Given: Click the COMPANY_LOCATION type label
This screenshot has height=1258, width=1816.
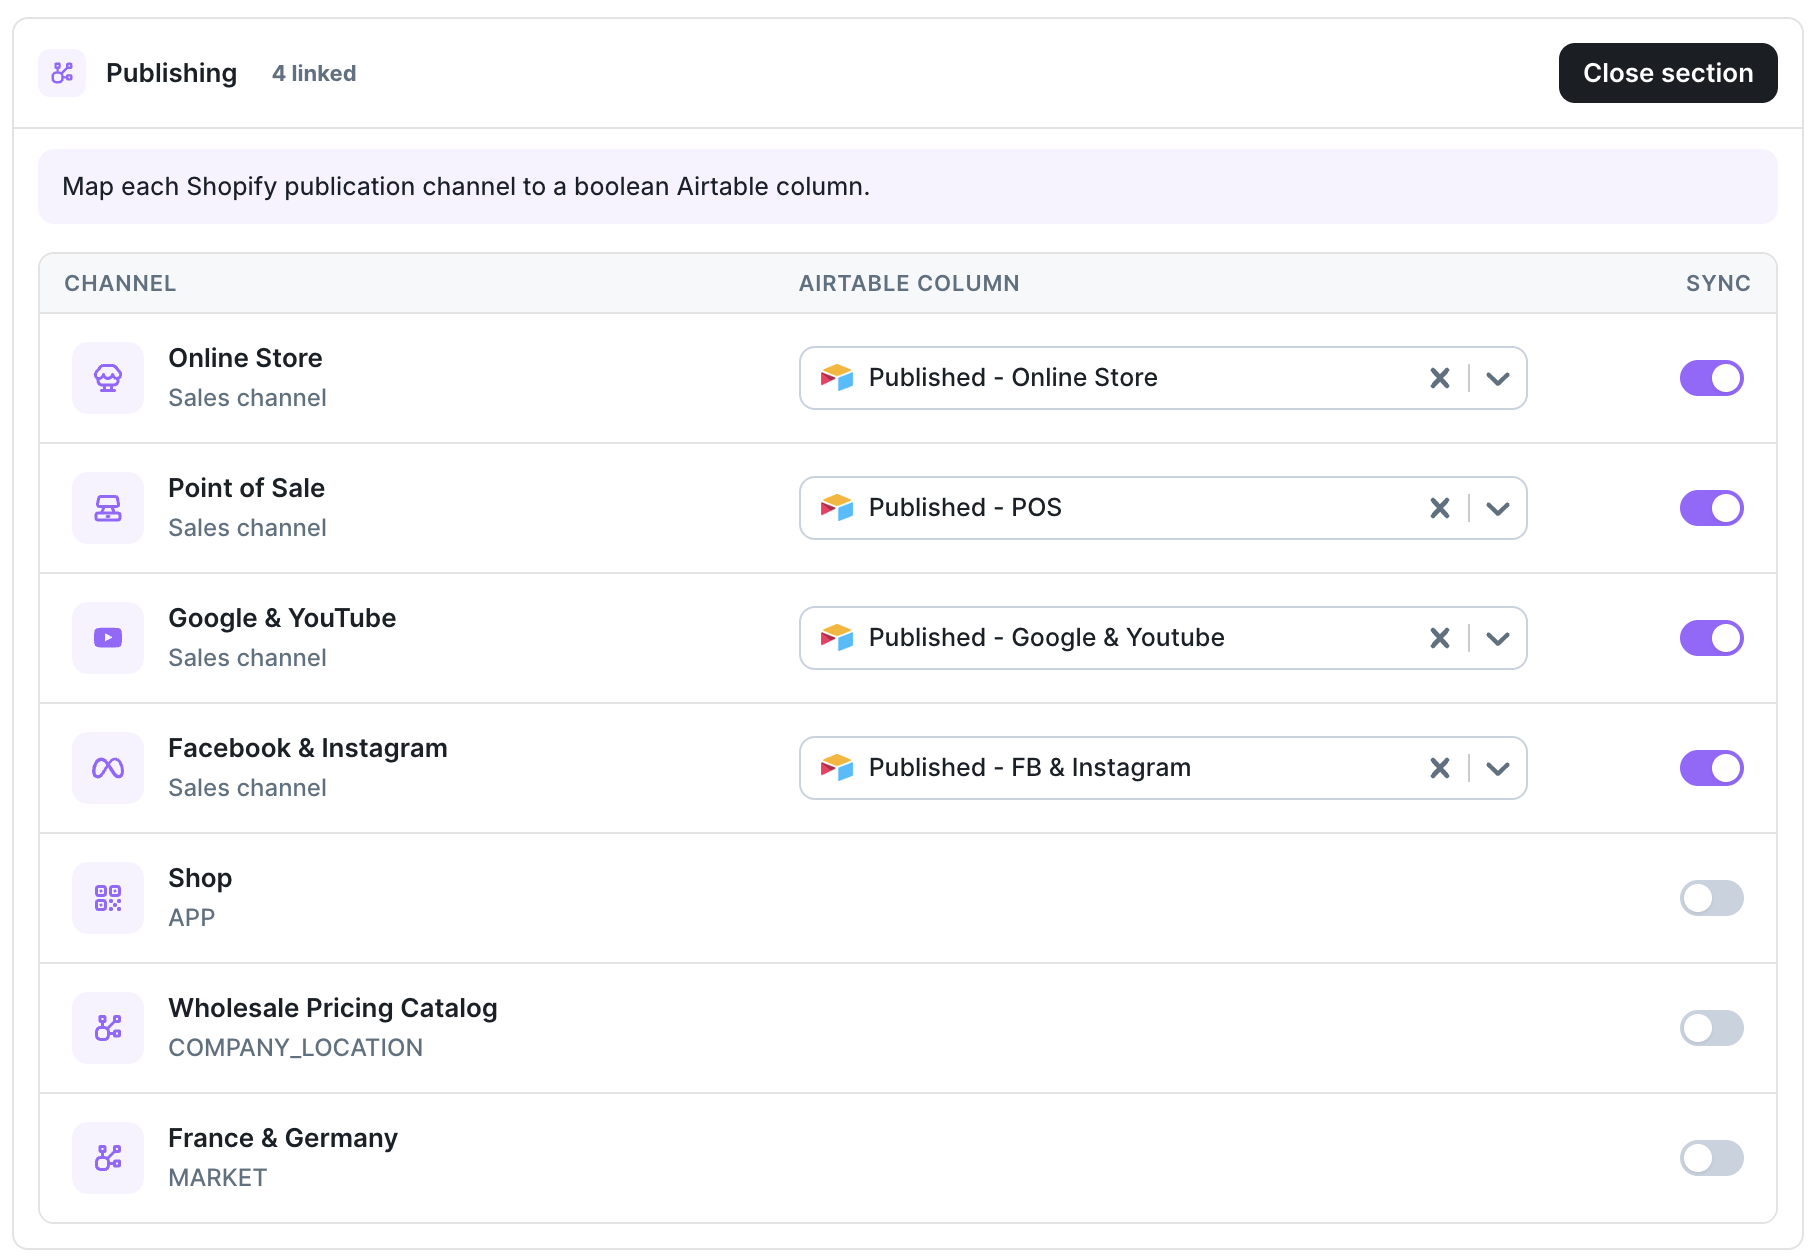Looking at the screenshot, I should coord(295,1048).
